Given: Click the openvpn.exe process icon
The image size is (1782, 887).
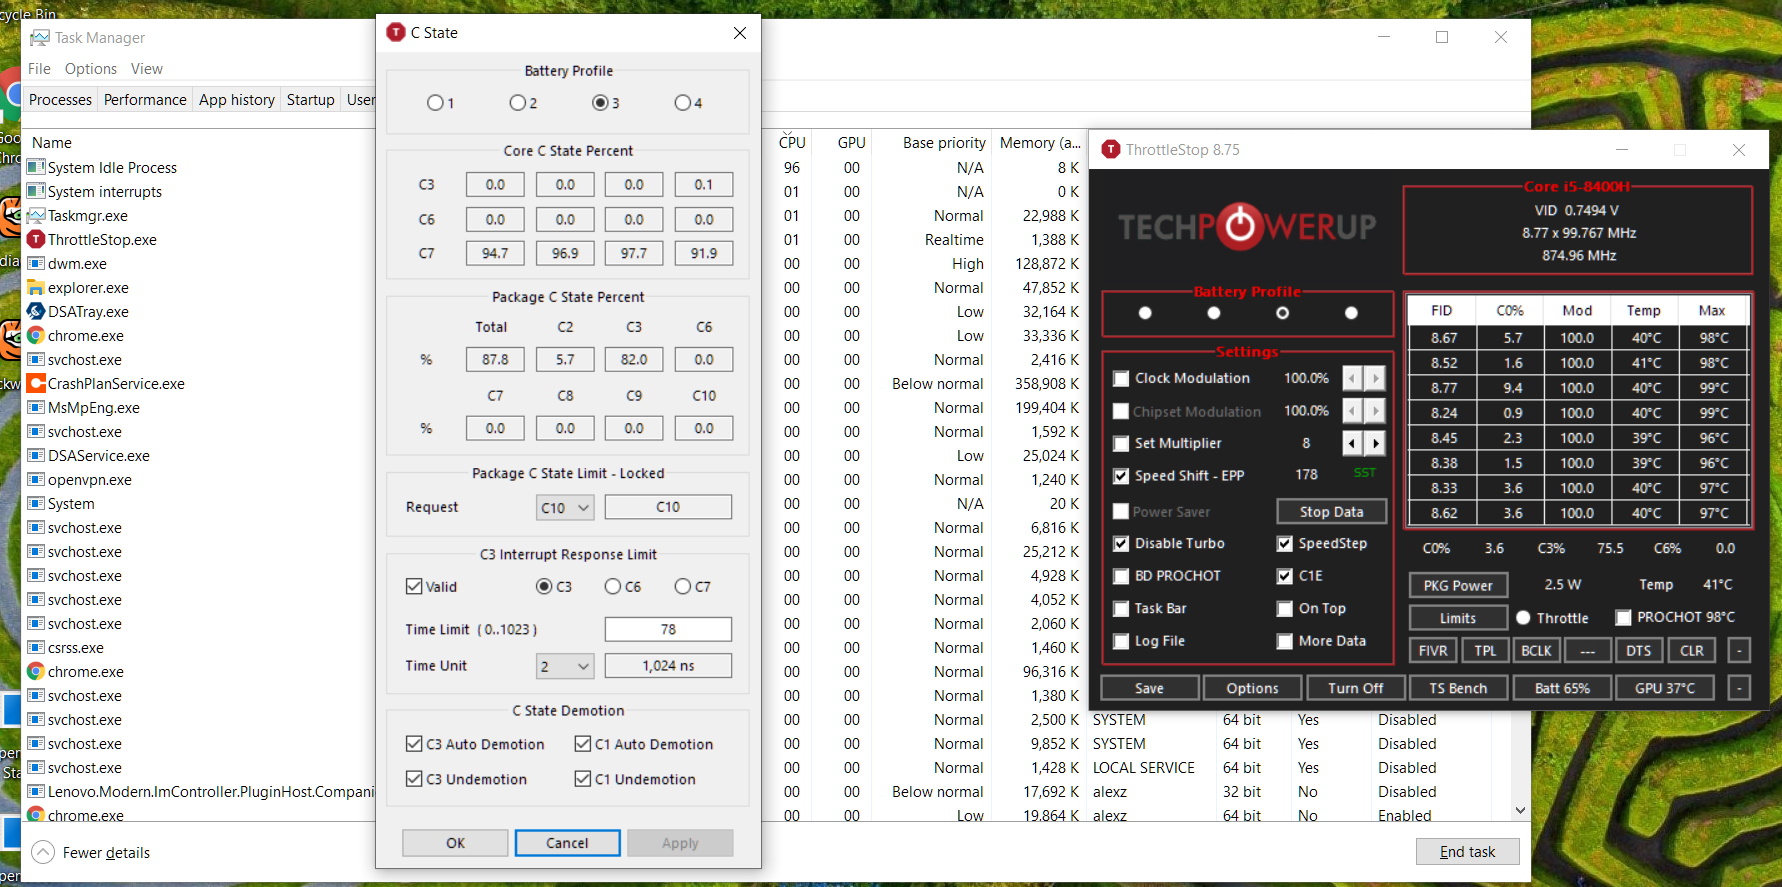Looking at the screenshot, I should pyautogui.click(x=36, y=479).
